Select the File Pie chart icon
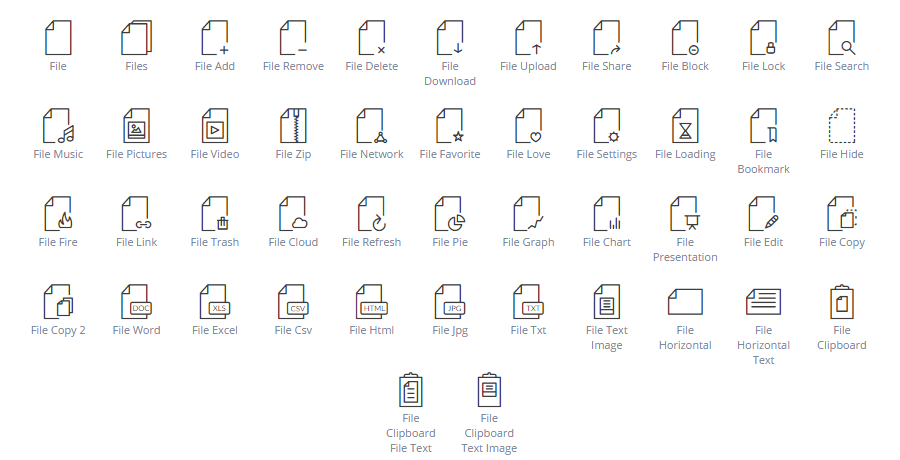Viewport: 900px width, 460px height. [450, 214]
